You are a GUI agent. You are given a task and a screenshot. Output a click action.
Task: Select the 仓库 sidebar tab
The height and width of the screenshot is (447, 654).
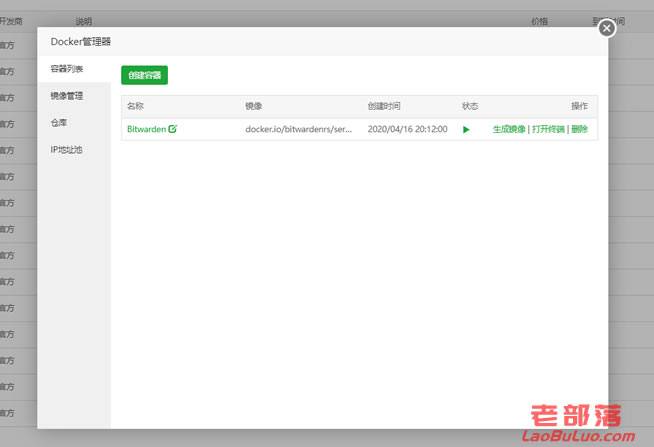click(59, 123)
